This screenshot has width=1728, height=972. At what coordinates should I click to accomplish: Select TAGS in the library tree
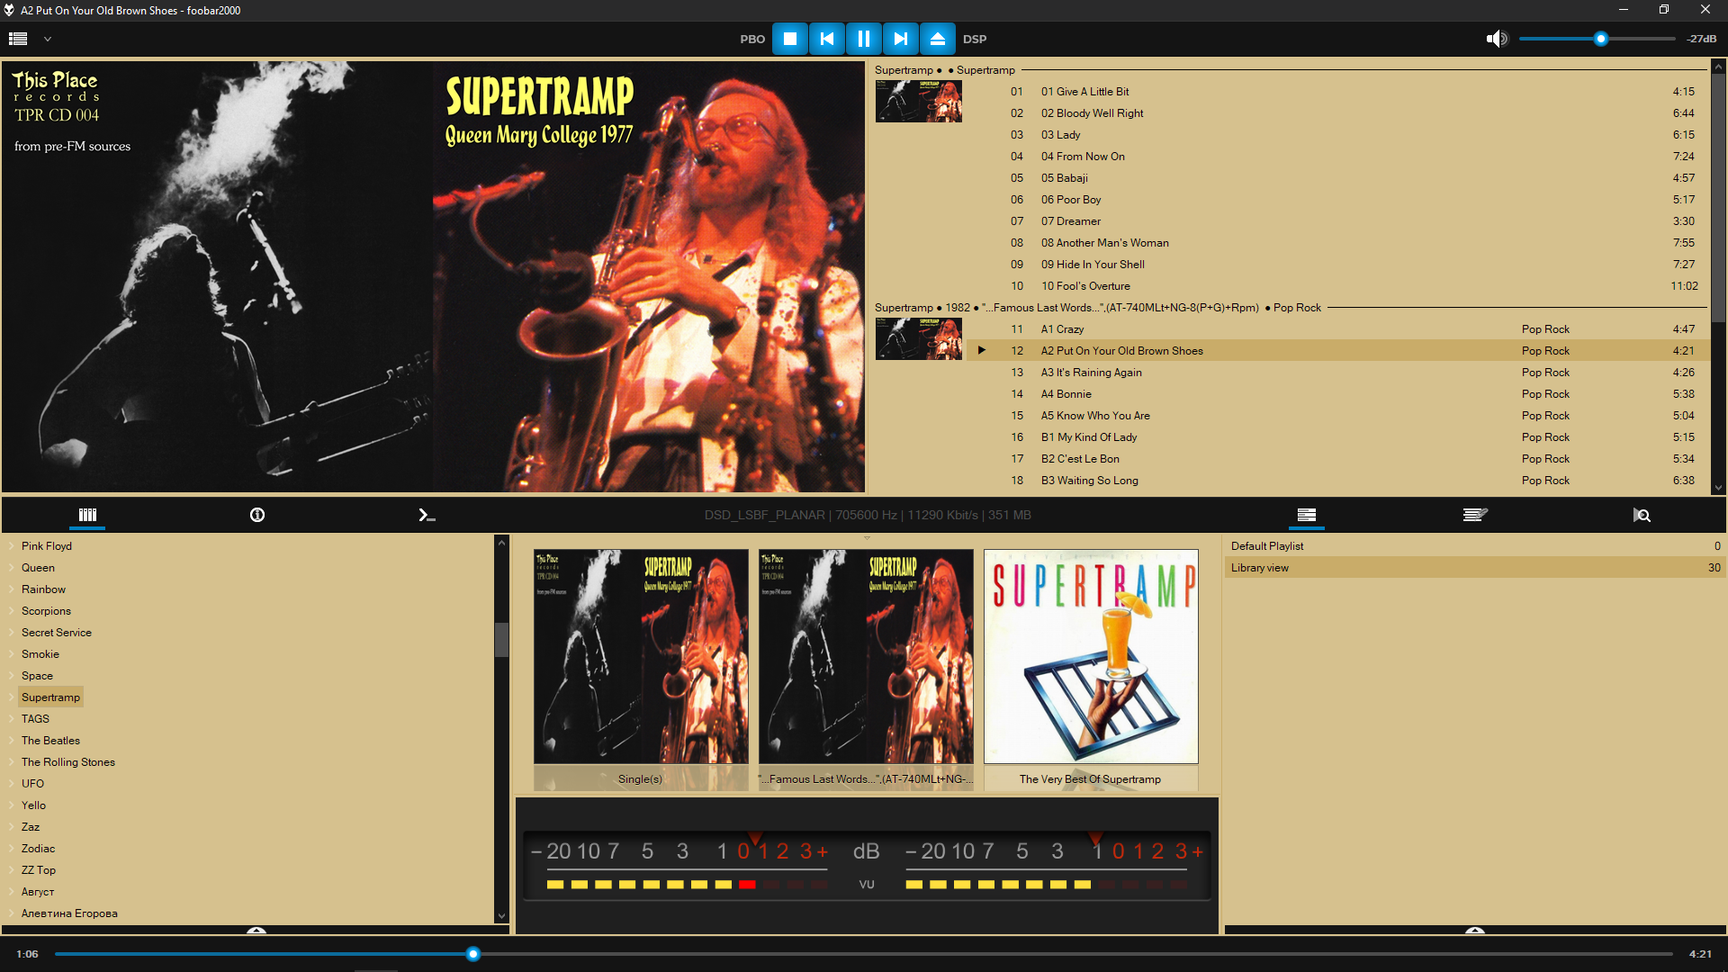tap(35, 719)
